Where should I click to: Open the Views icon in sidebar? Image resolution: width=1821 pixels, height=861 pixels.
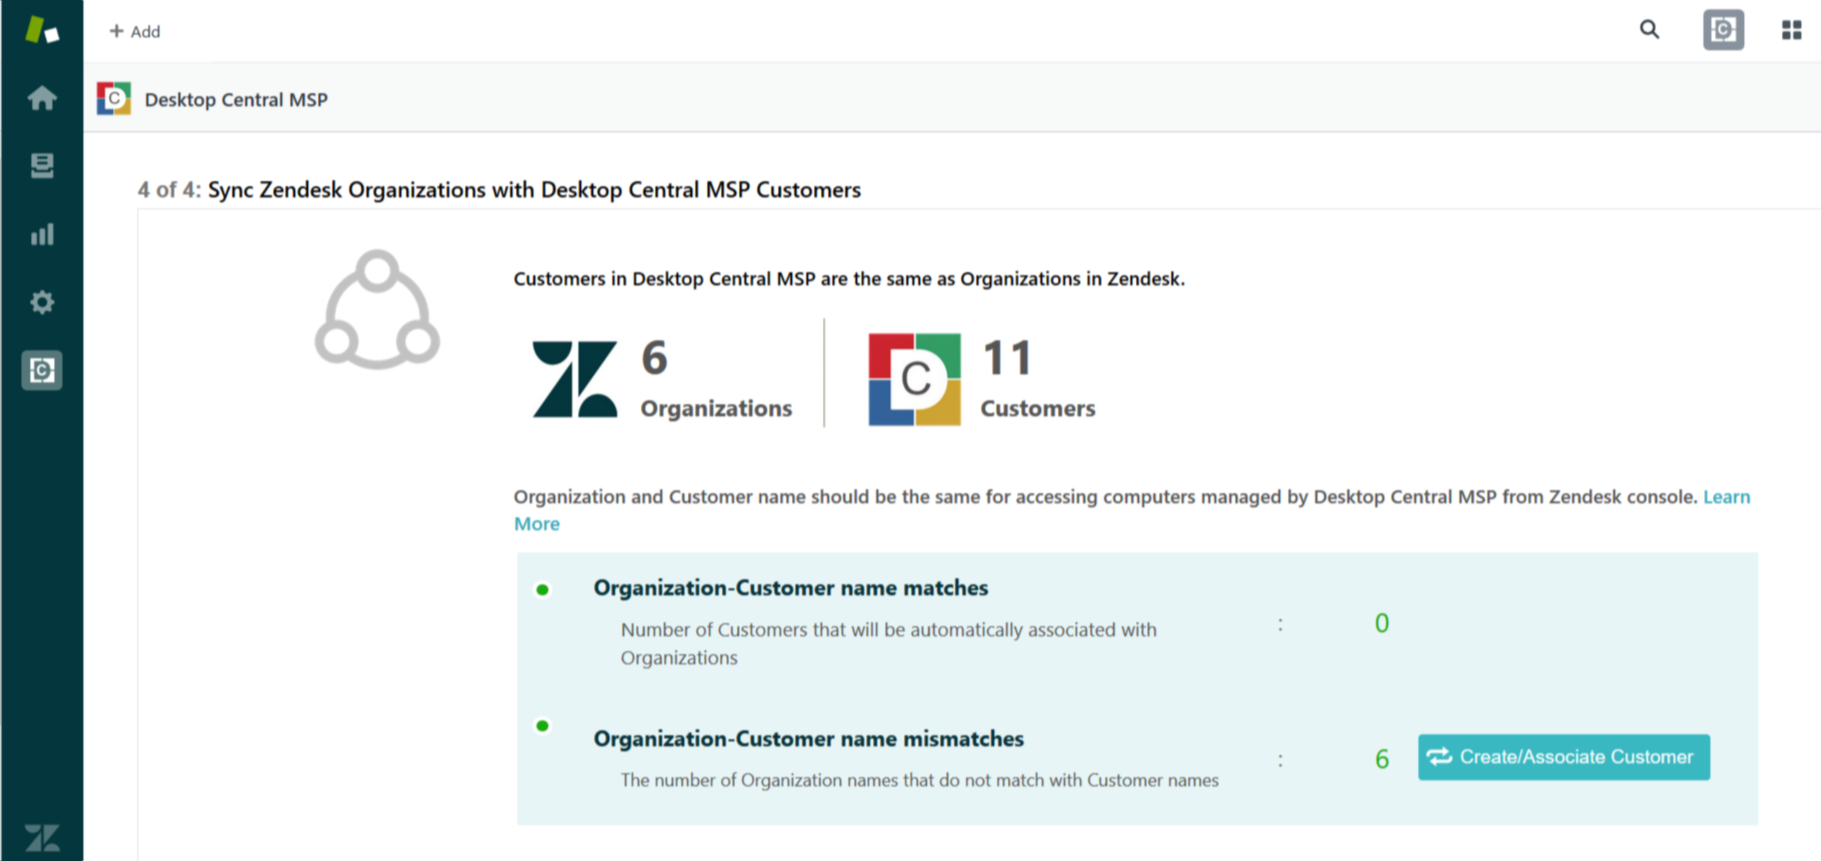(x=42, y=165)
